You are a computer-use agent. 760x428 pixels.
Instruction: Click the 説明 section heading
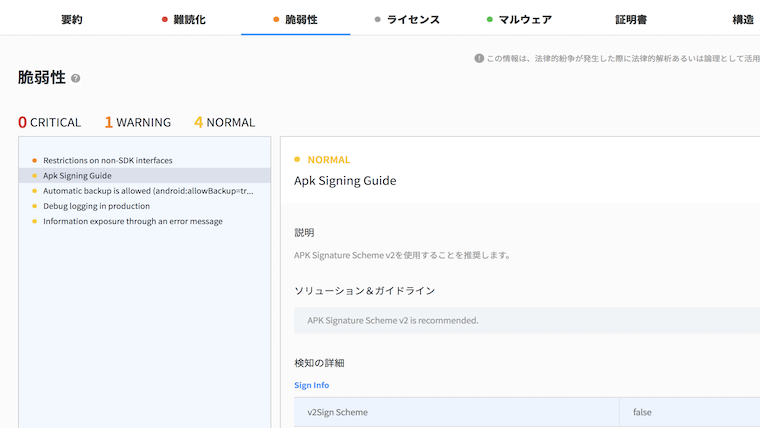304,233
